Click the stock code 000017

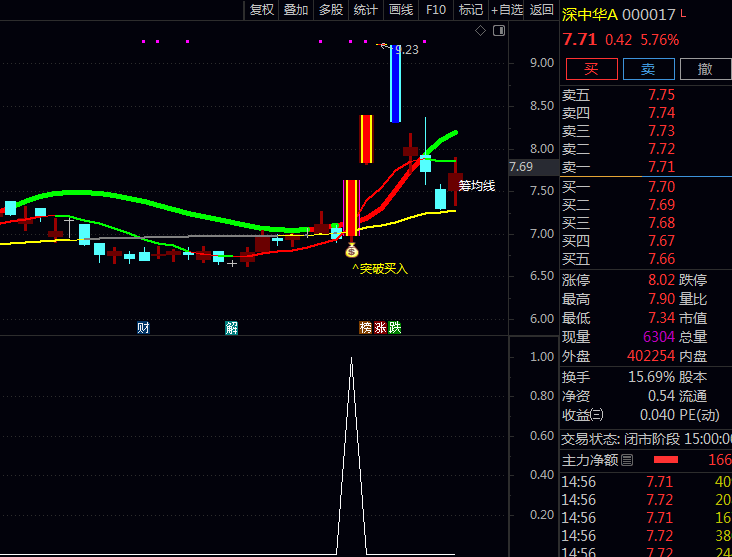coord(648,15)
